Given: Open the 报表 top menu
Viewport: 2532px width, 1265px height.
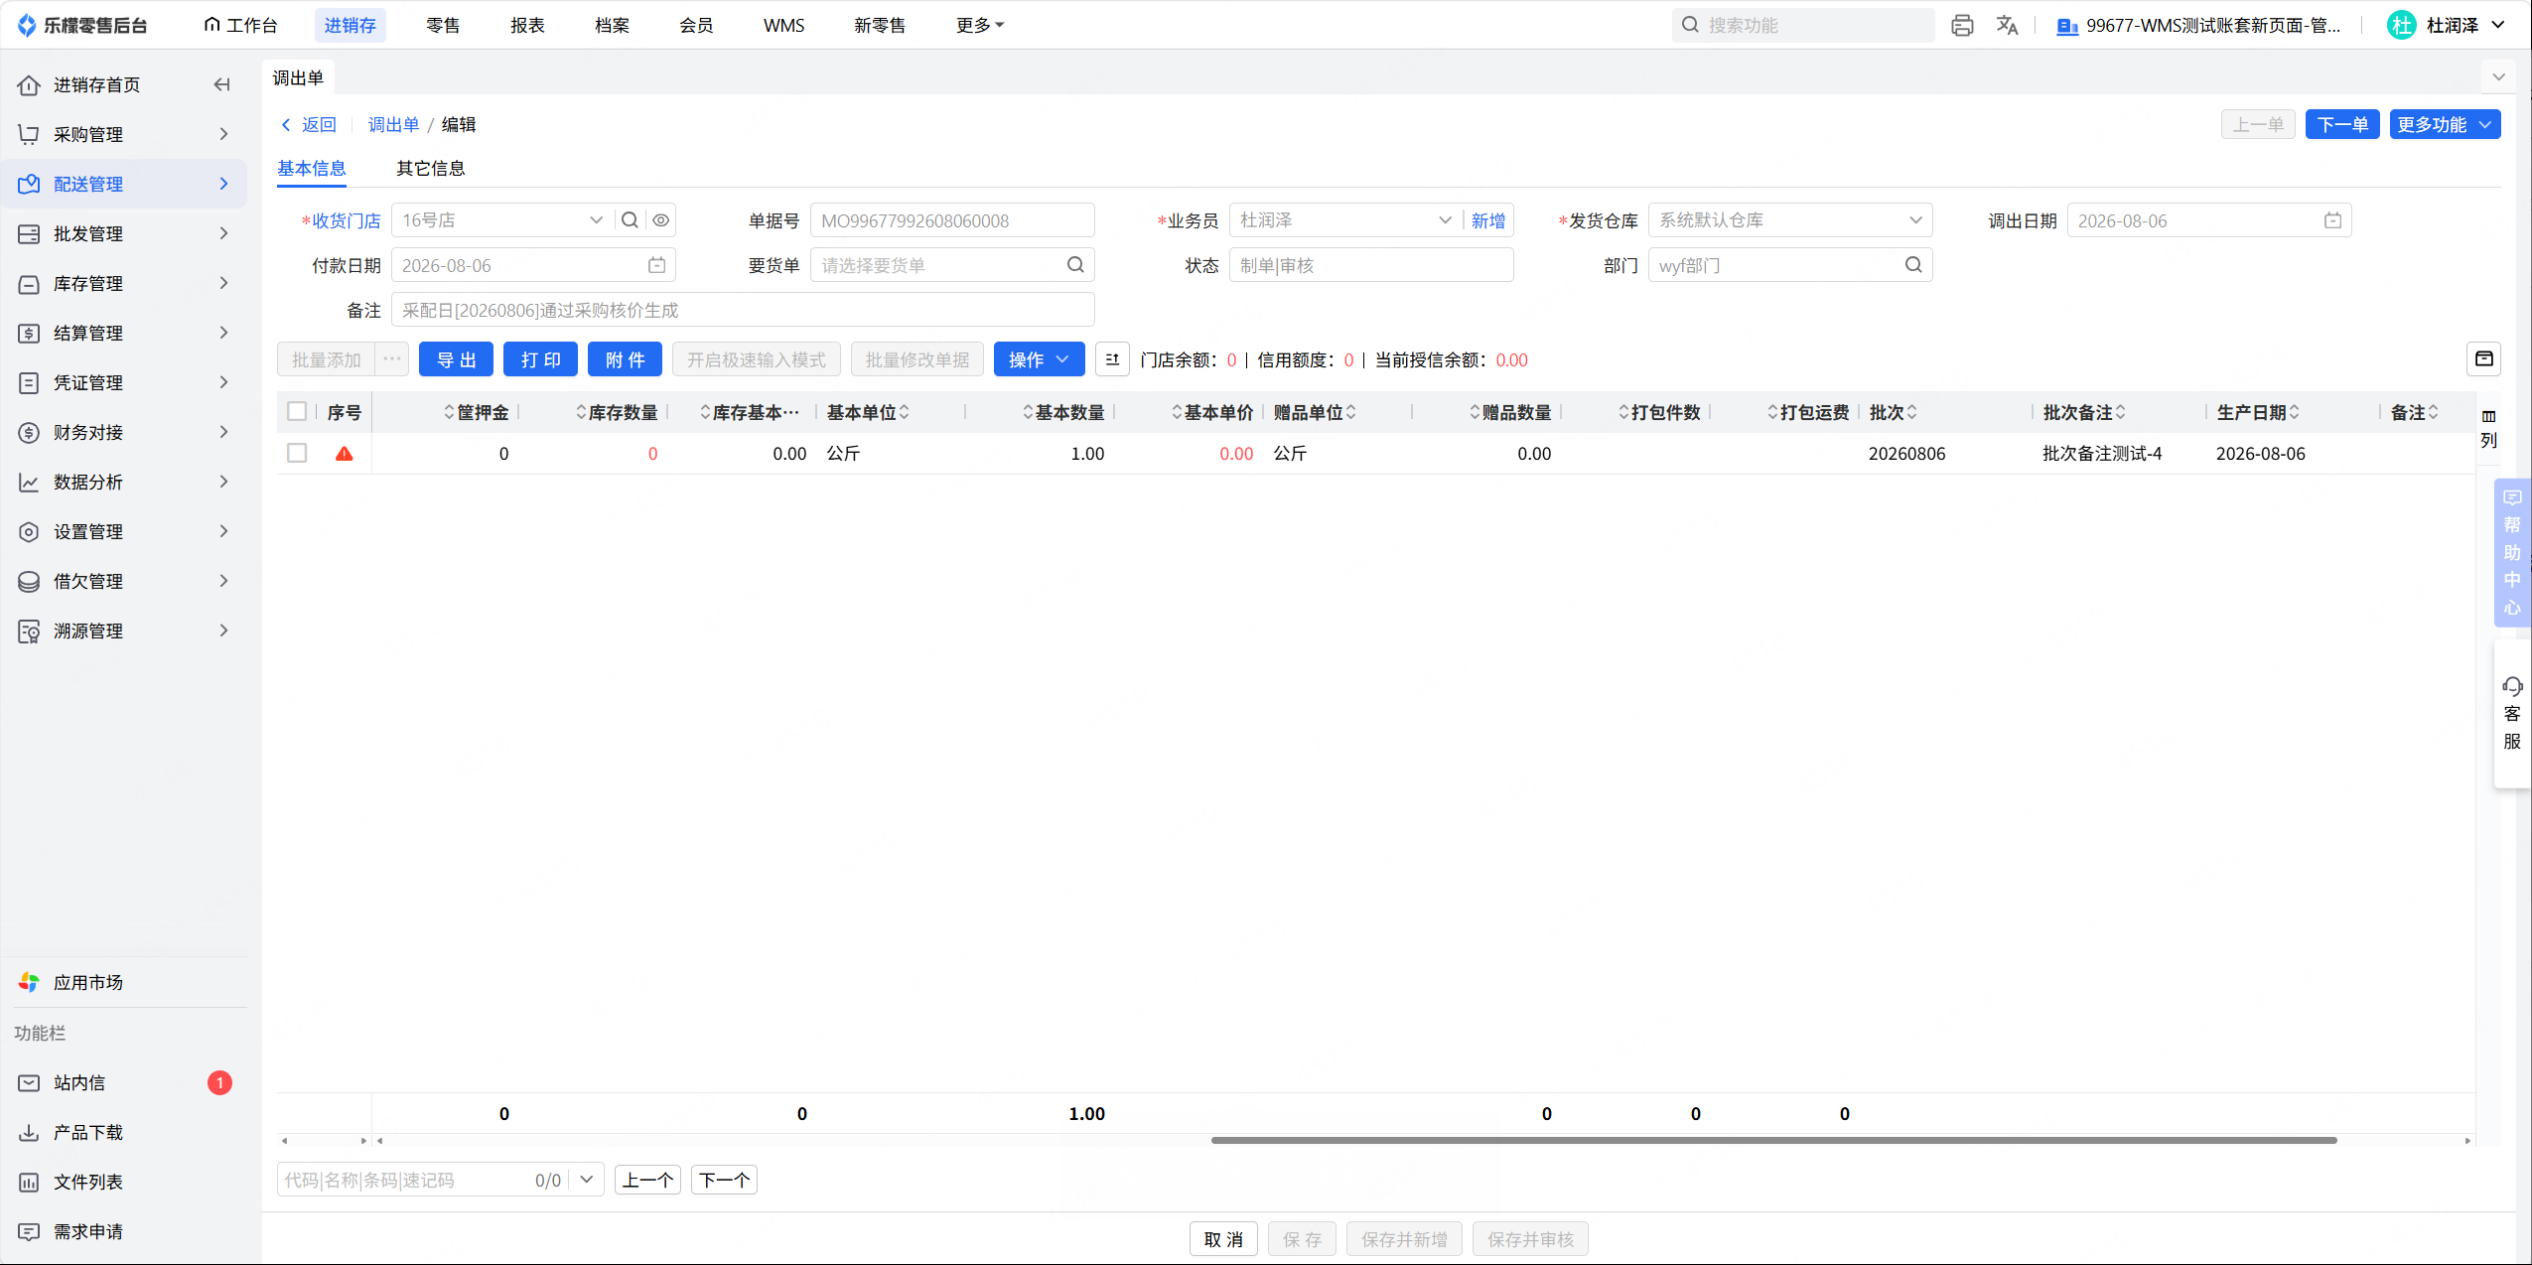Looking at the screenshot, I should click(527, 25).
